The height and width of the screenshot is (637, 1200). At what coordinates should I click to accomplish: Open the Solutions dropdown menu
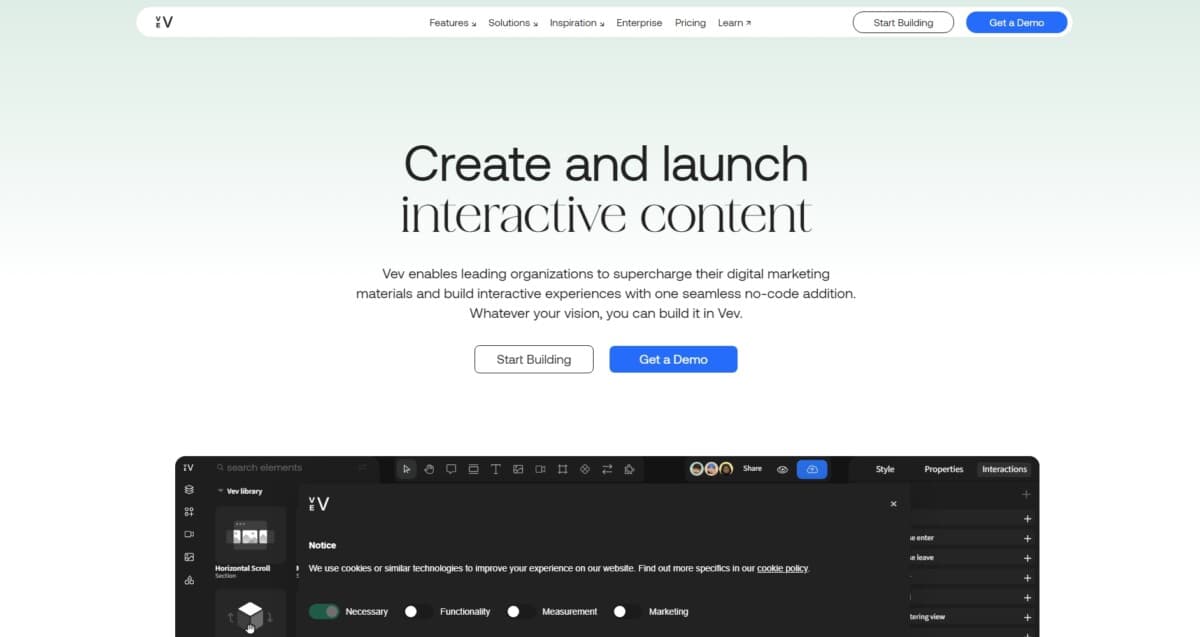pyautogui.click(x=512, y=23)
